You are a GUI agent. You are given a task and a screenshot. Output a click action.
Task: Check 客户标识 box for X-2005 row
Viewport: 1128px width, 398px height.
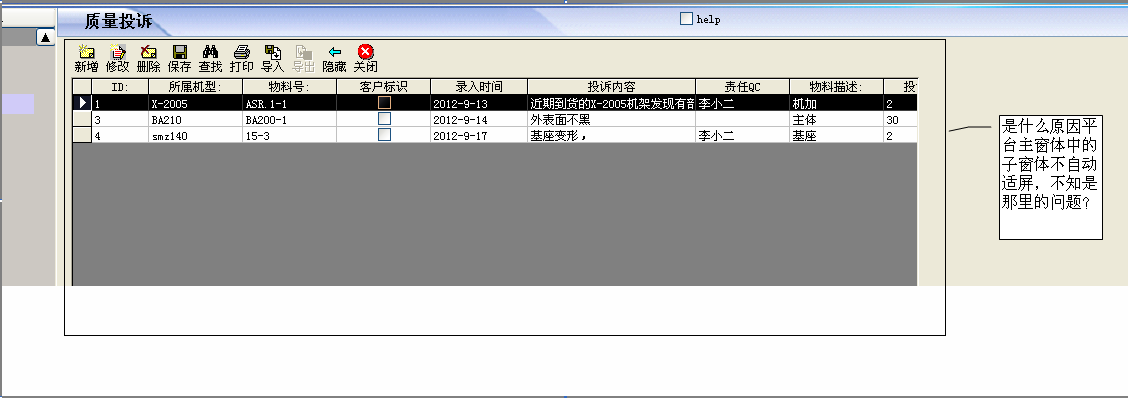click(385, 103)
